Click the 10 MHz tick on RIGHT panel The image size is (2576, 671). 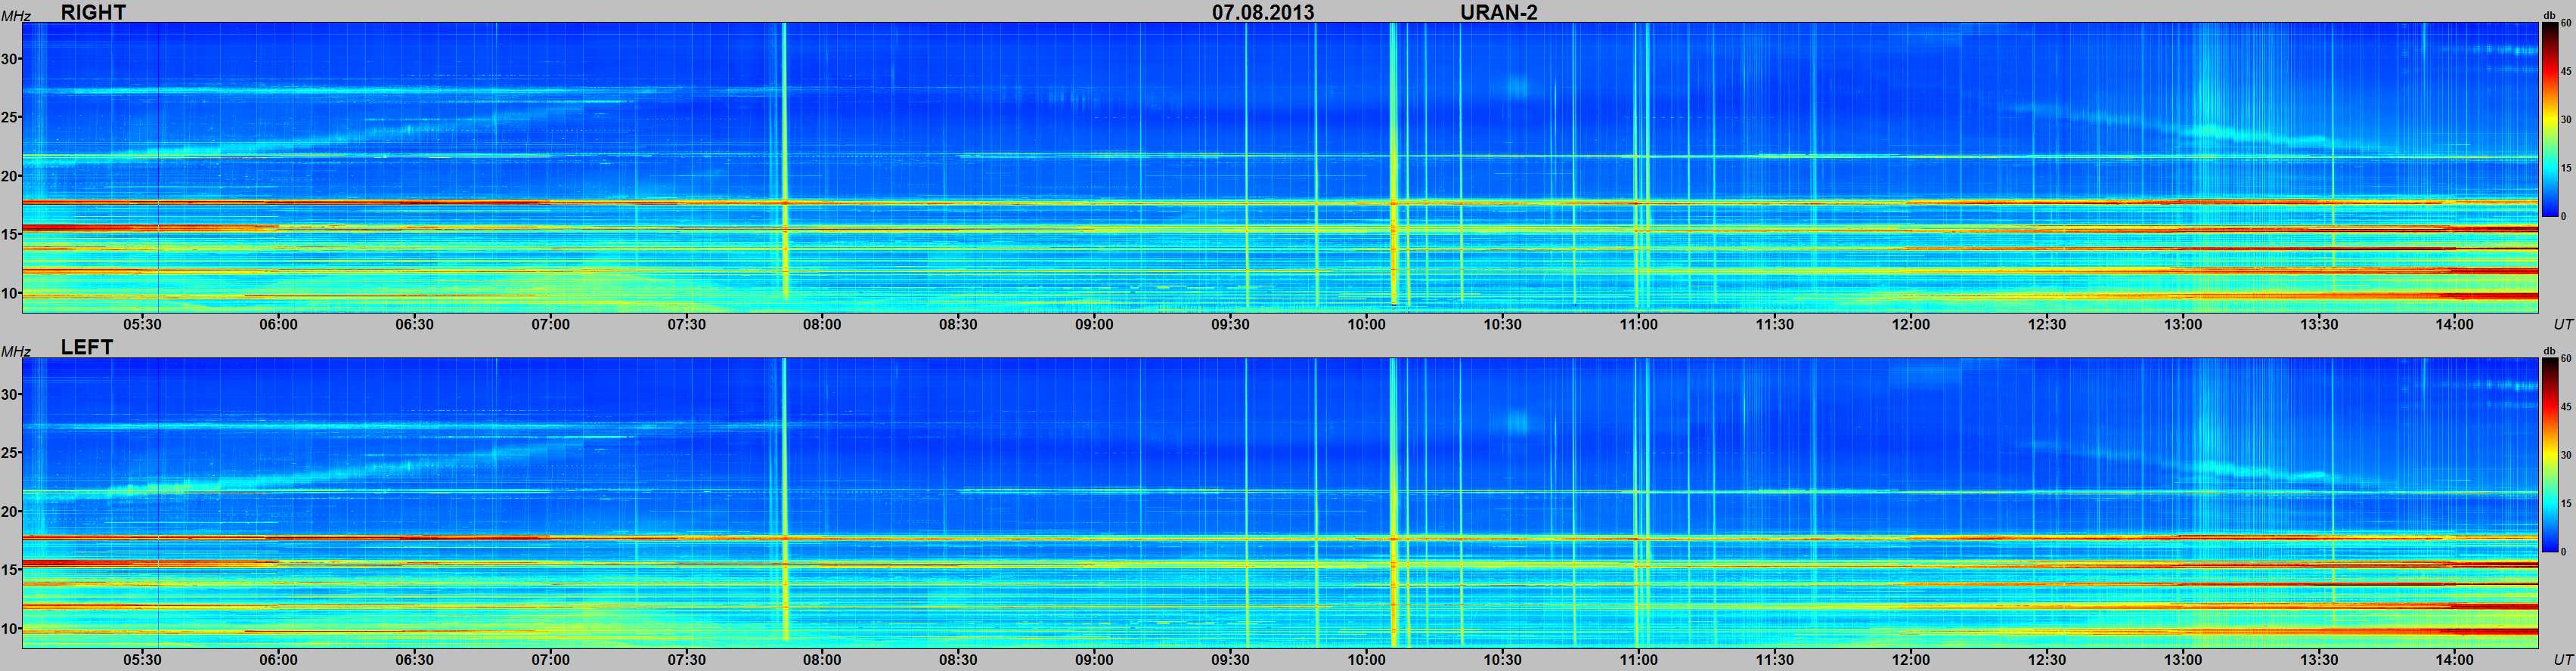tap(10, 293)
